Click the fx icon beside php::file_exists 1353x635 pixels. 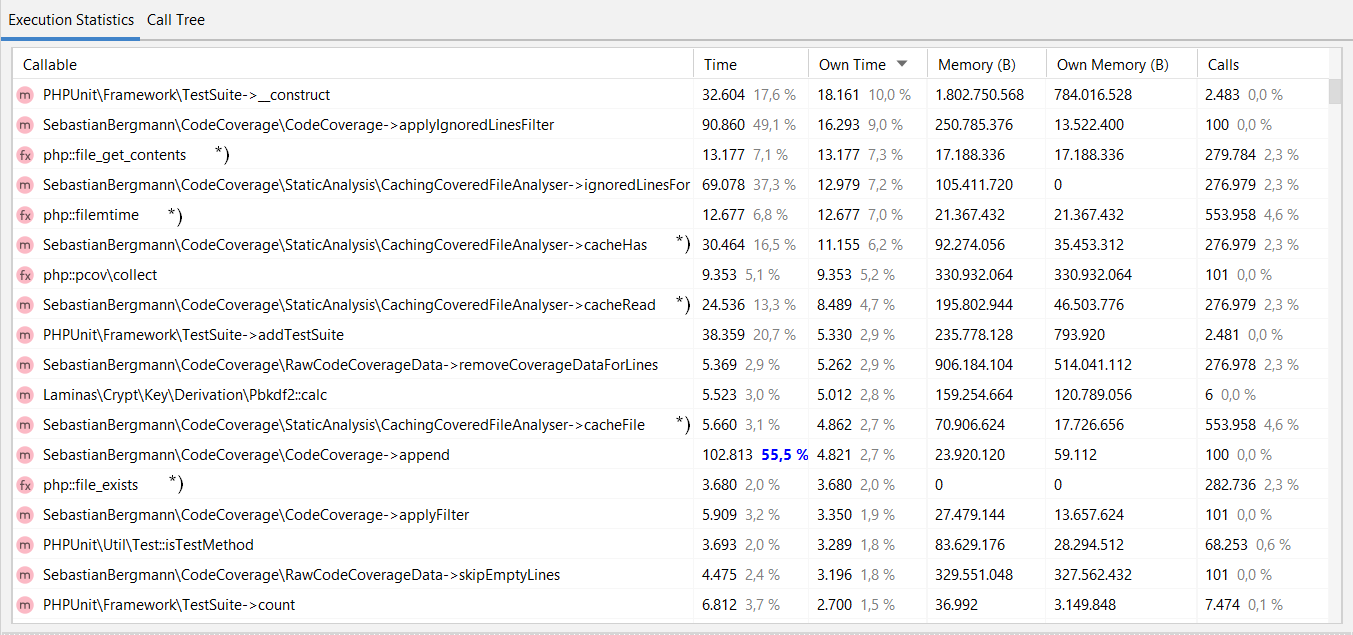25,484
